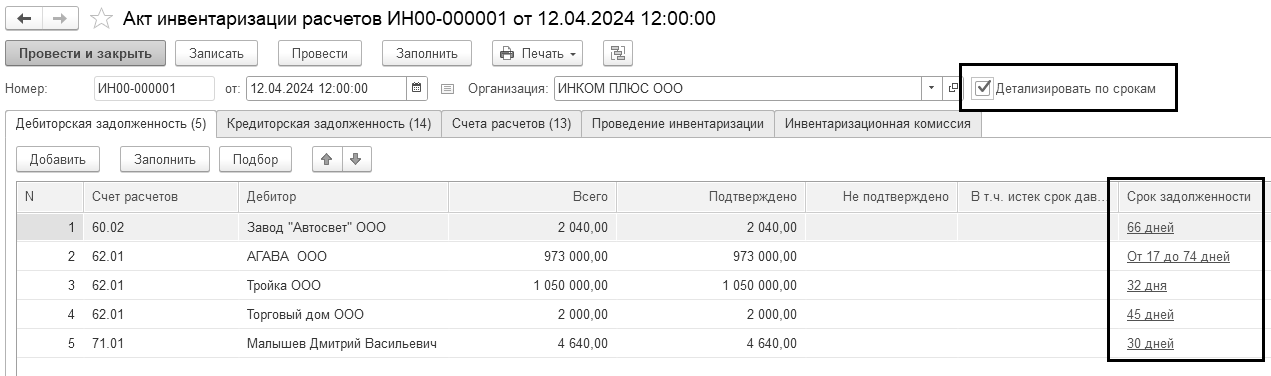Open the 'От 17 до 74 дней' link

(x=1177, y=257)
